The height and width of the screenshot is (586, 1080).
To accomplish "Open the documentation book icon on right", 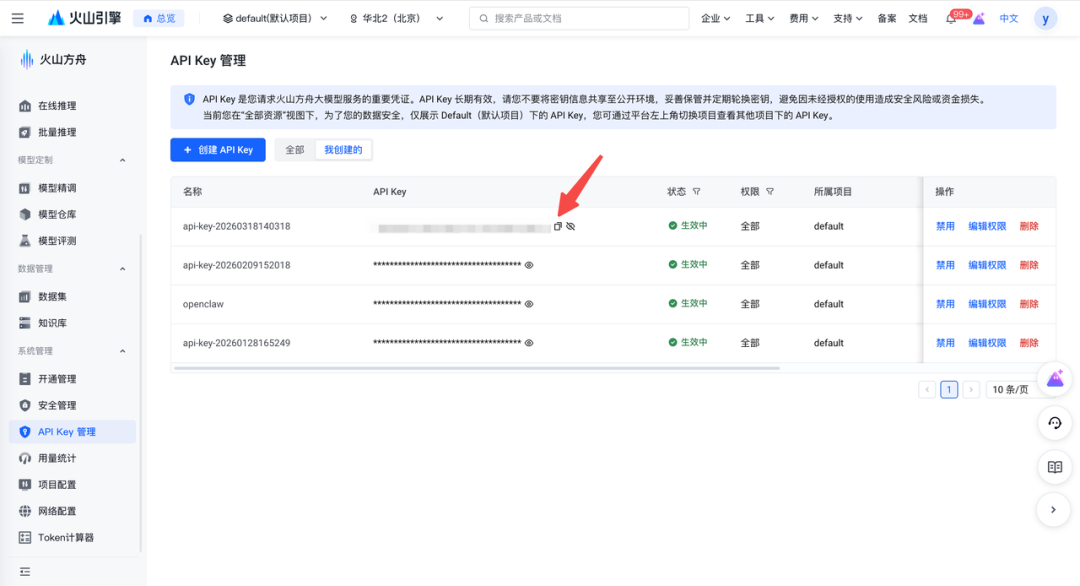I will (1054, 467).
